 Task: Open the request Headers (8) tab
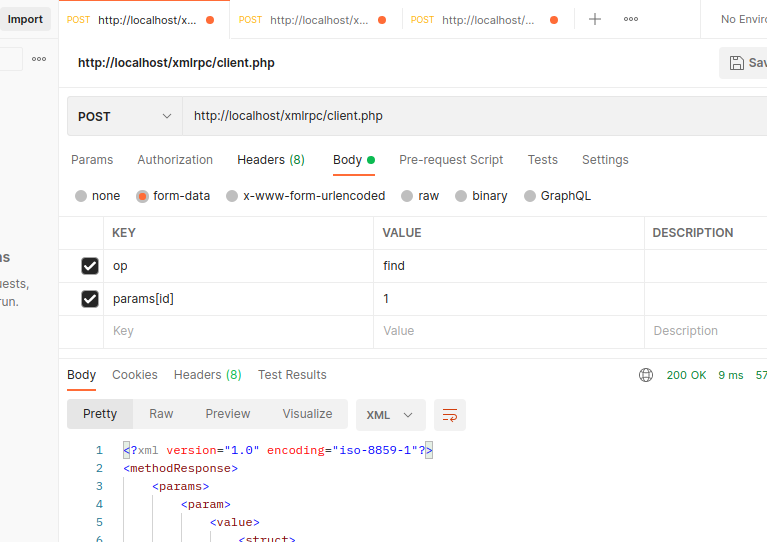click(x=271, y=160)
